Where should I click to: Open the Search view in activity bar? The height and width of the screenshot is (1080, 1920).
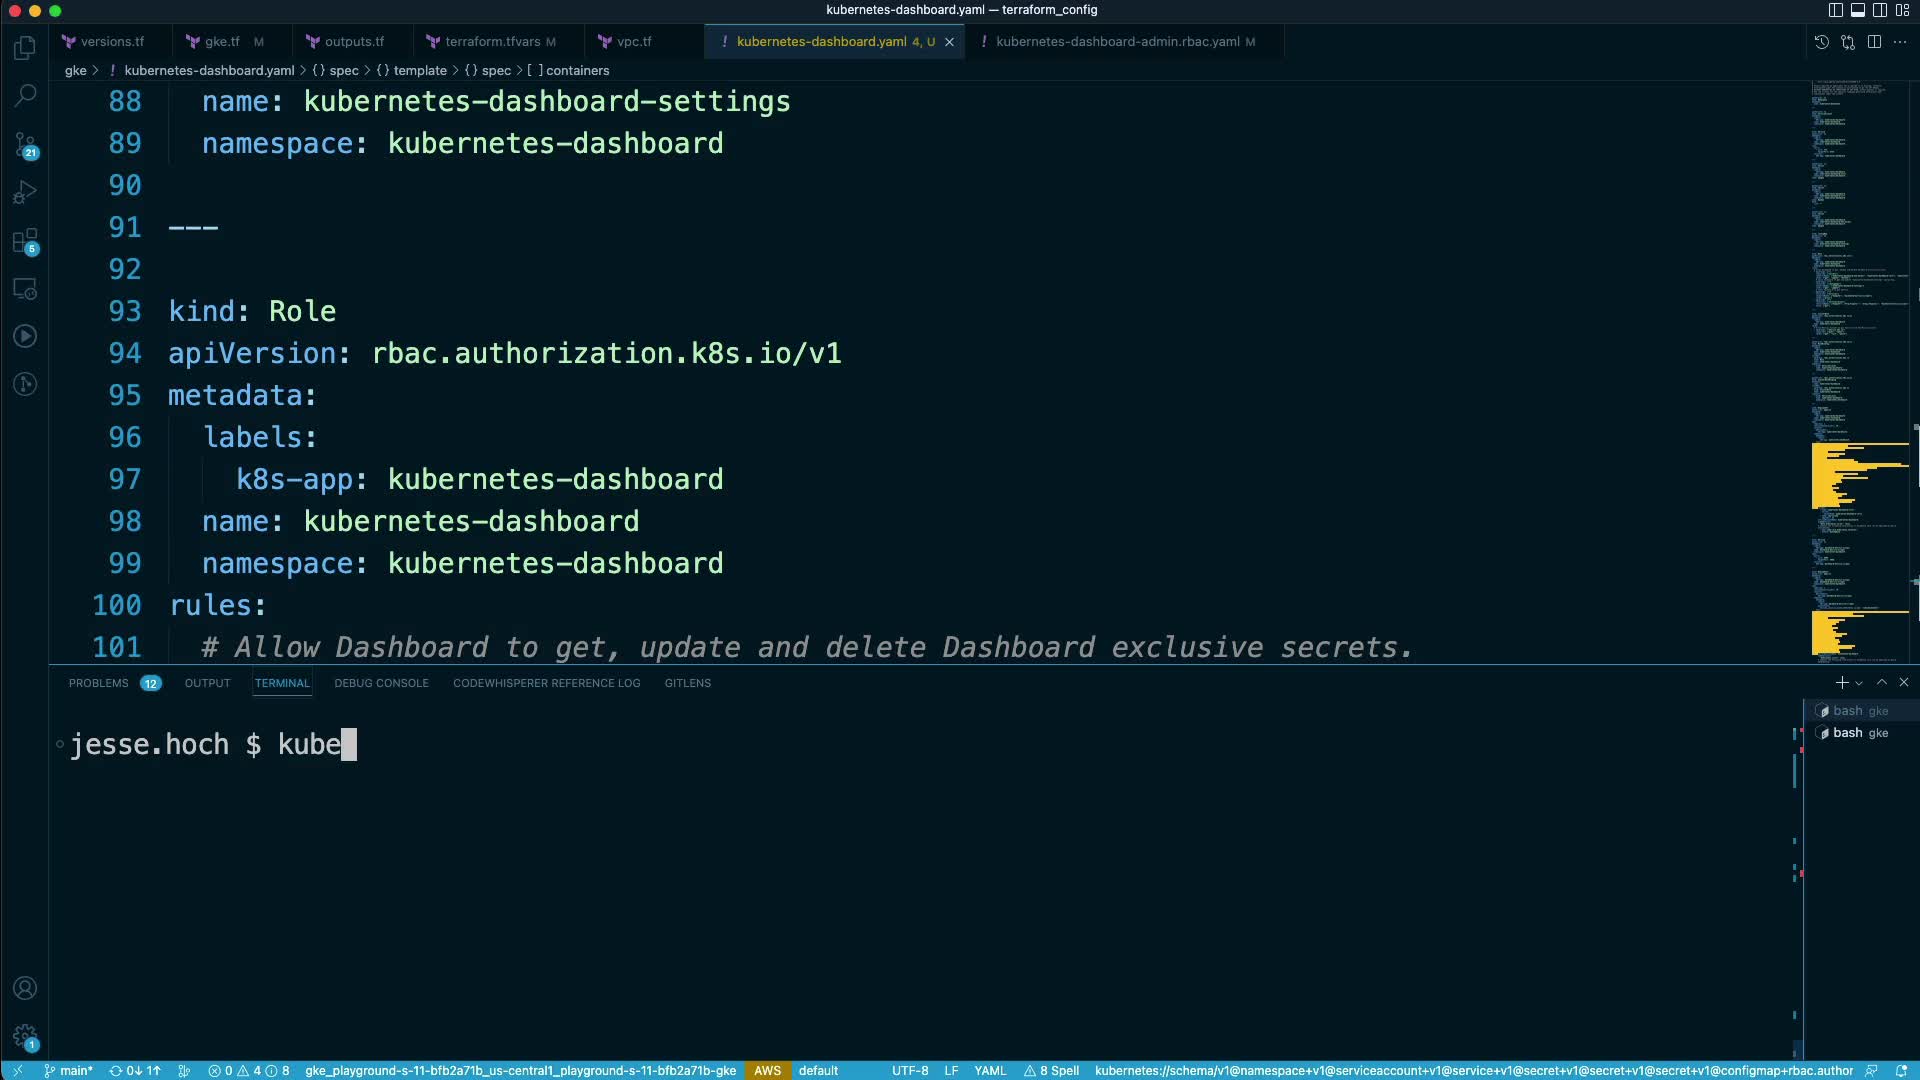tap(25, 96)
